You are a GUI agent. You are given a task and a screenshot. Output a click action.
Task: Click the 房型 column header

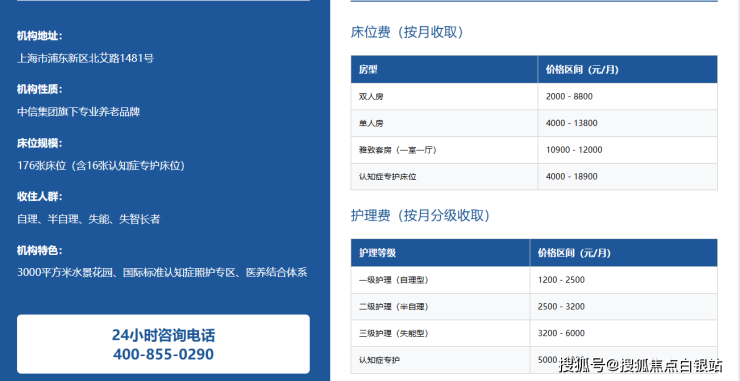coord(444,69)
